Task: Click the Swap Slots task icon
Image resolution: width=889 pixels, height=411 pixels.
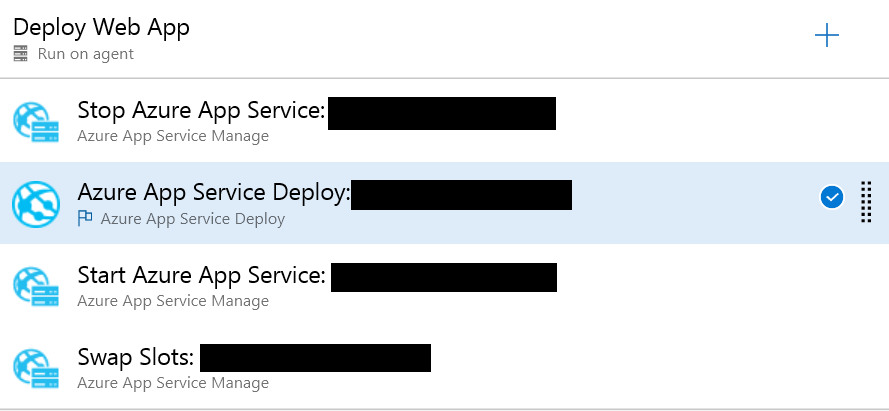Action: pos(36,368)
